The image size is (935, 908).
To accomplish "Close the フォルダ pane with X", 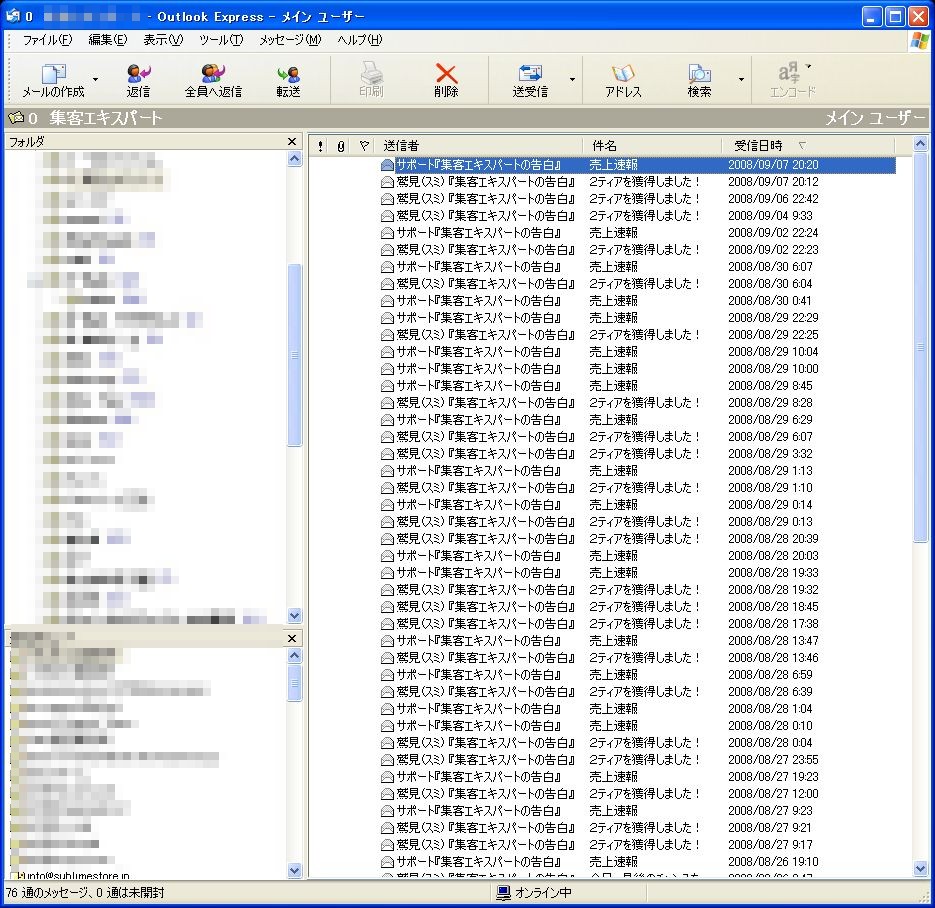I will pyautogui.click(x=292, y=141).
